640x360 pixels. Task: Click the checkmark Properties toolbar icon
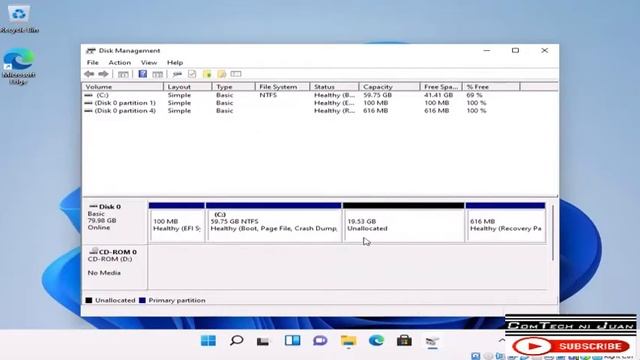(x=192, y=74)
